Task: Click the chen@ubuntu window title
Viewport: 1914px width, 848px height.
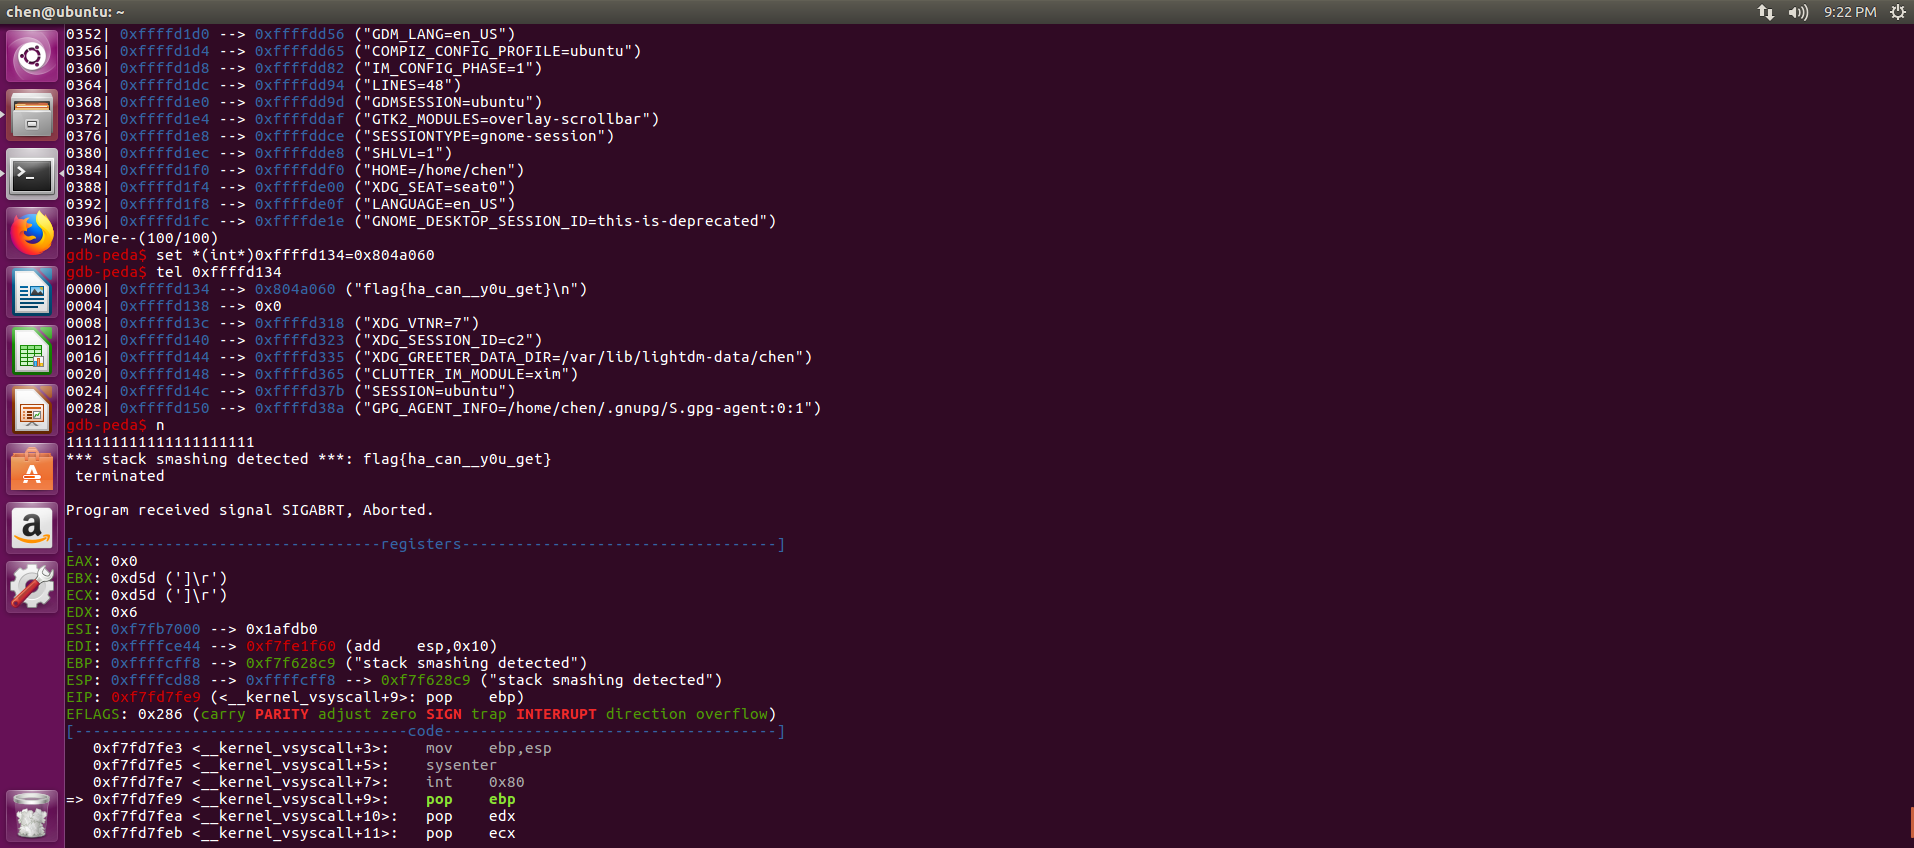Action: pyautogui.click(x=66, y=12)
